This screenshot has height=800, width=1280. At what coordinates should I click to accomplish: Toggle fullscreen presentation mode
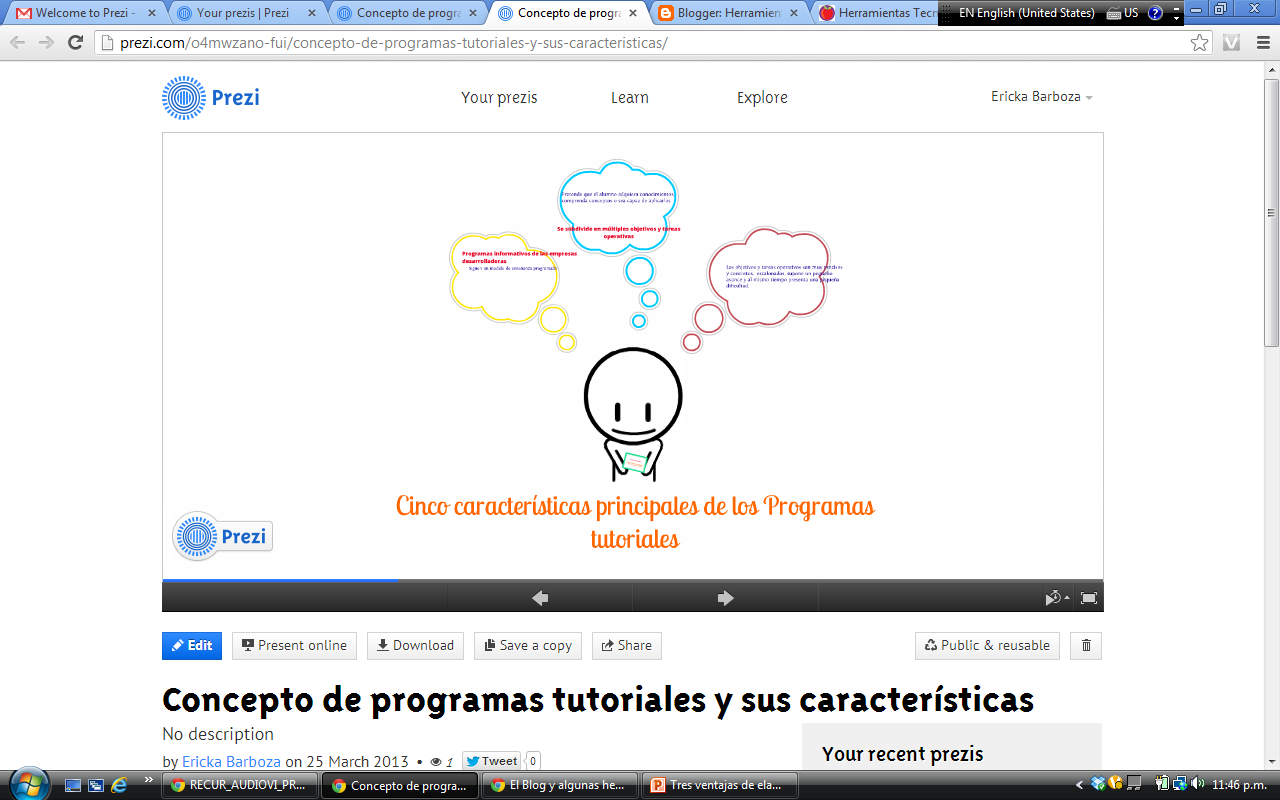[x=1088, y=596]
